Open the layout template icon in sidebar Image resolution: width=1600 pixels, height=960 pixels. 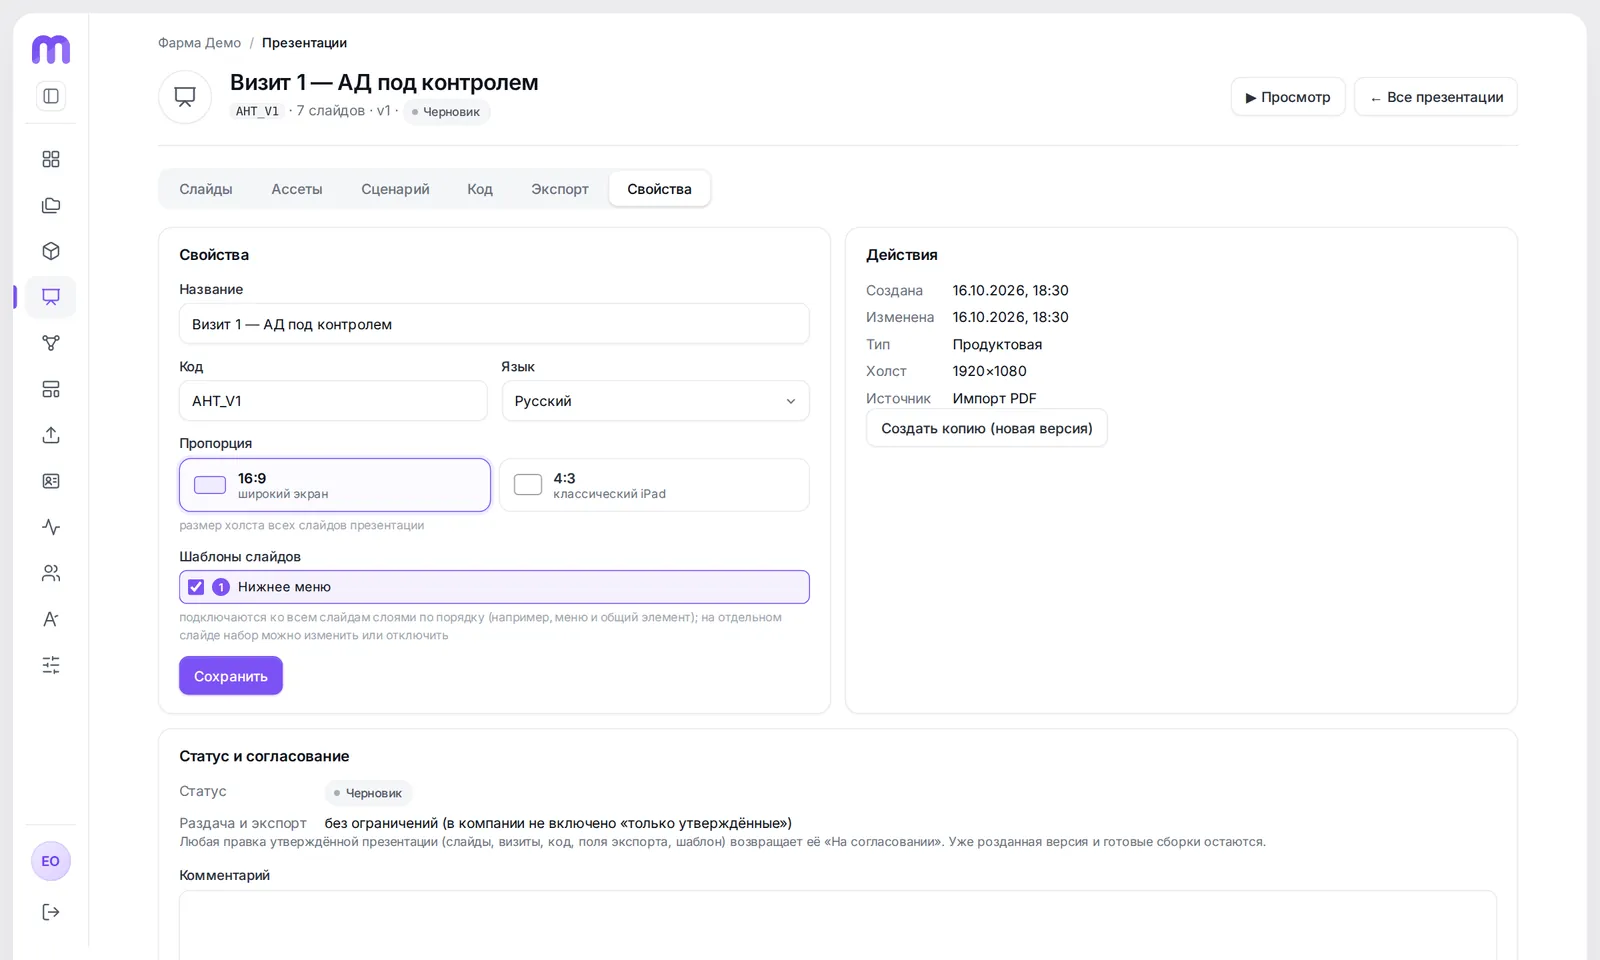tap(51, 389)
